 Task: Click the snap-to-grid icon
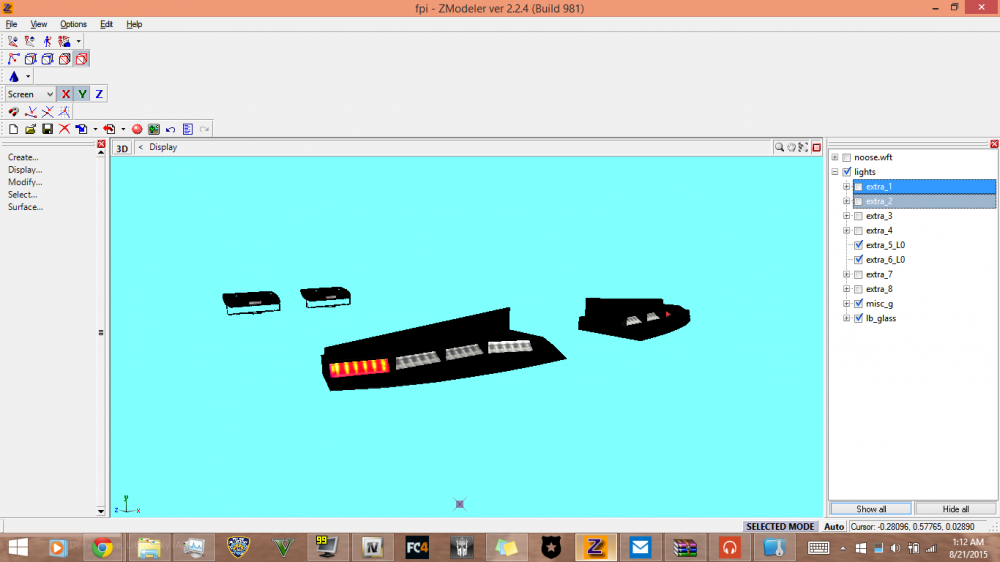click(x=64, y=112)
